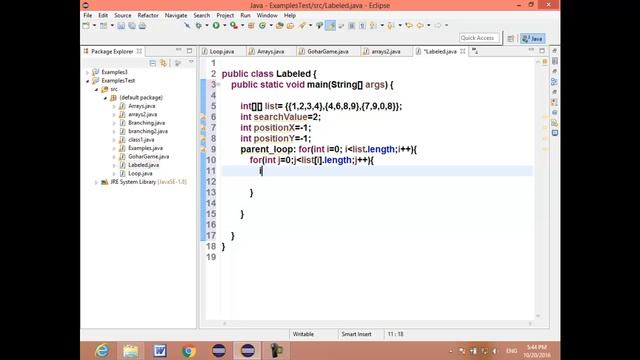Open the New Java Class dropdown arrow
Image resolution: width=640 pixels, height=360 pixels.
pos(271,26)
